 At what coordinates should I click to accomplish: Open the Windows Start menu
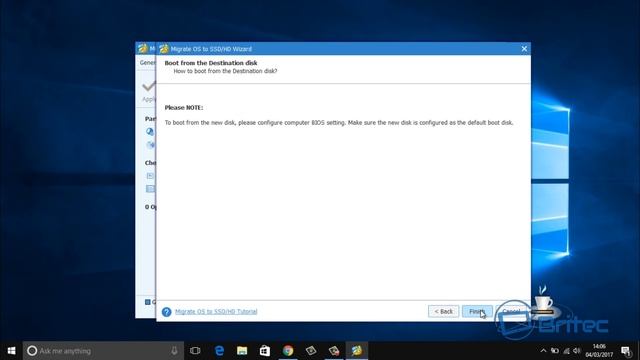click(x=11, y=351)
